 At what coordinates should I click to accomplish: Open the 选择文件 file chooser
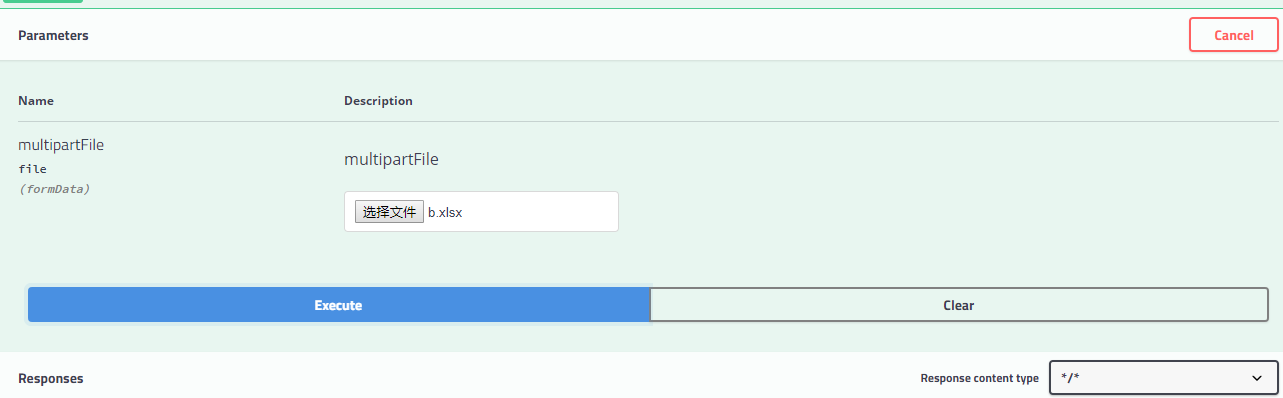coord(389,212)
